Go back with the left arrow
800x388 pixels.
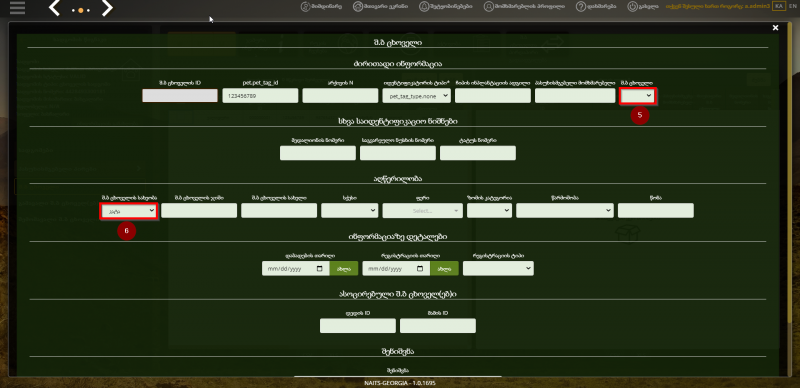[54, 8]
